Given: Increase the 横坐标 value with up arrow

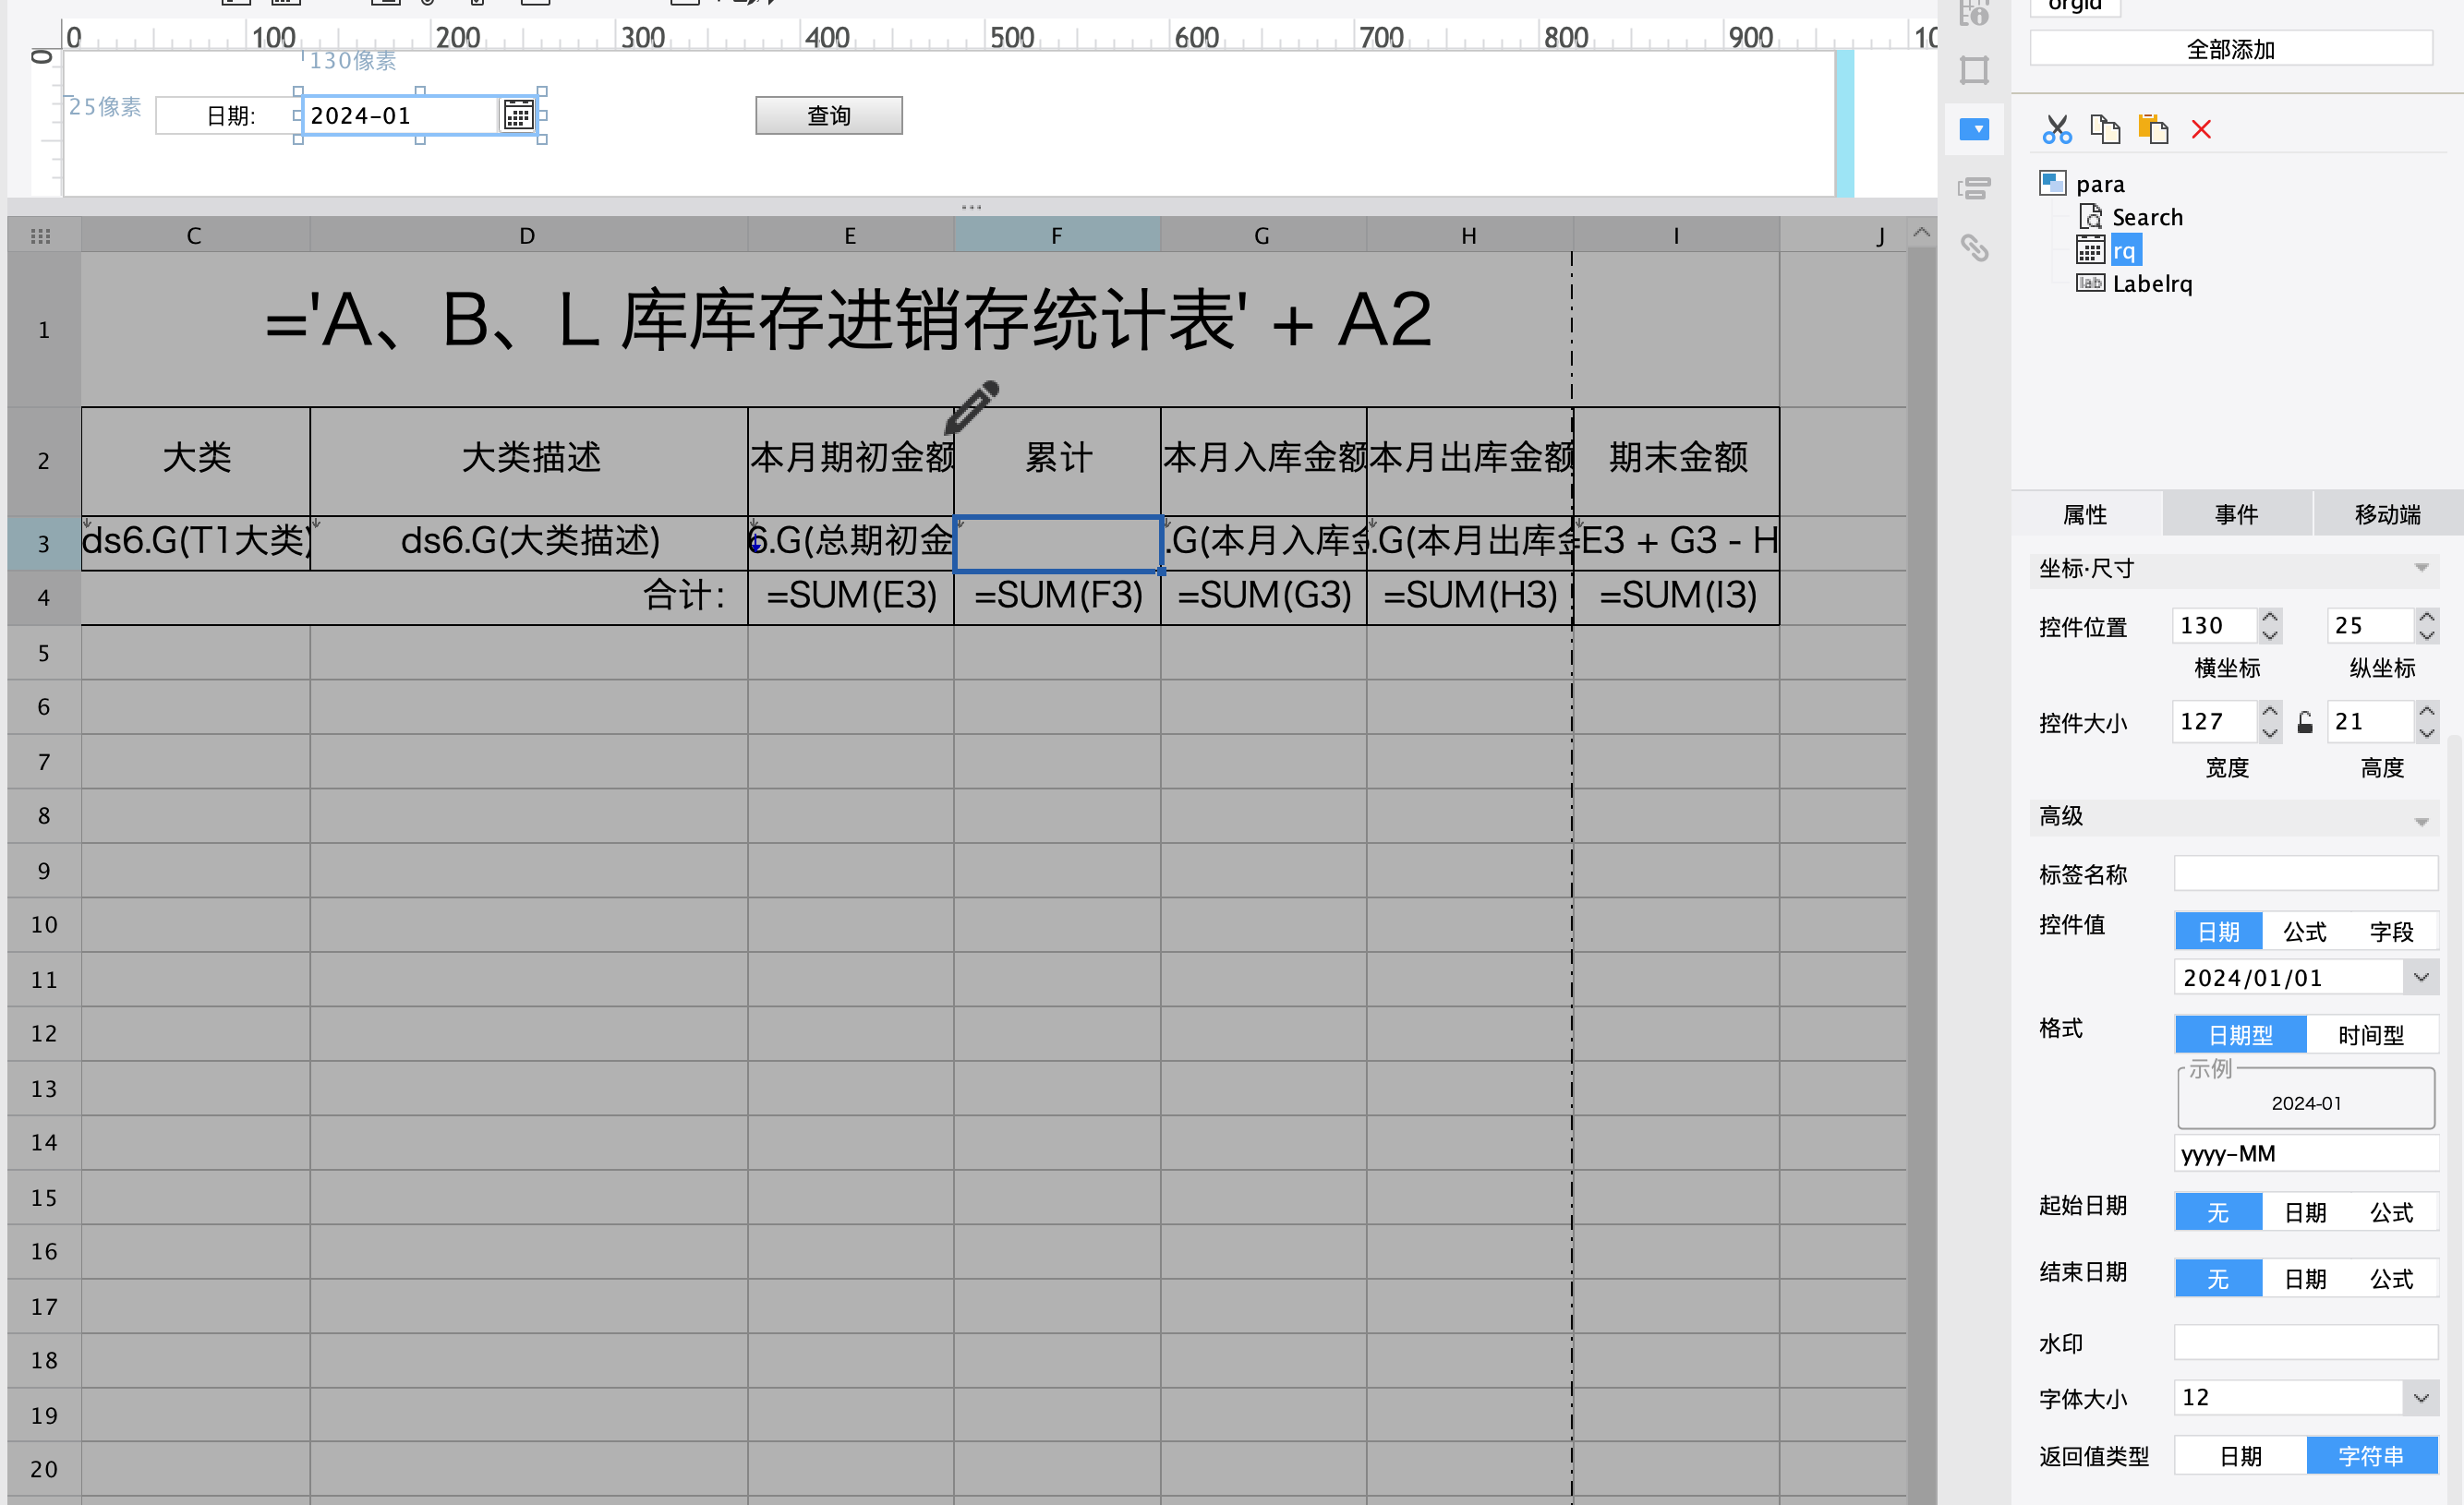Looking at the screenshot, I should 2270,617.
